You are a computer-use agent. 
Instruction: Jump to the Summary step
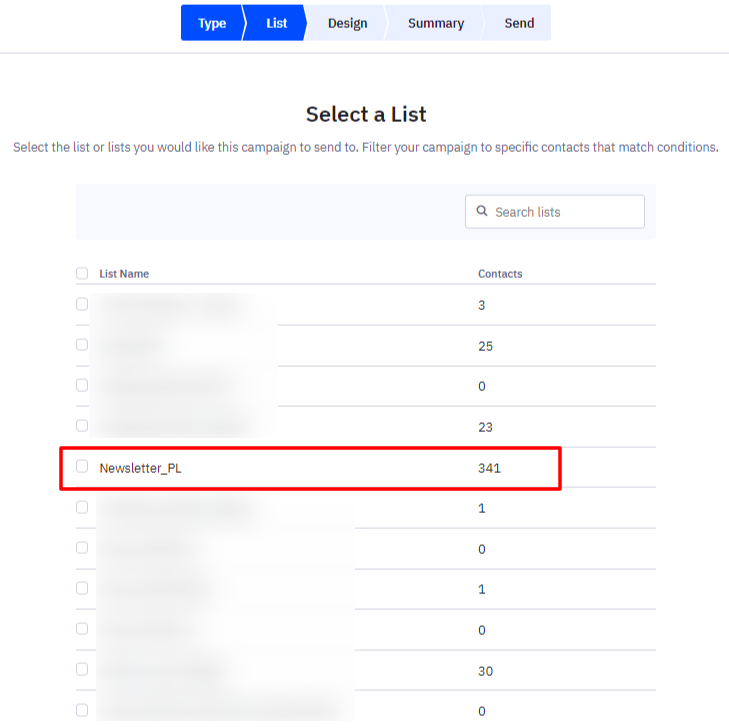[x=436, y=23]
